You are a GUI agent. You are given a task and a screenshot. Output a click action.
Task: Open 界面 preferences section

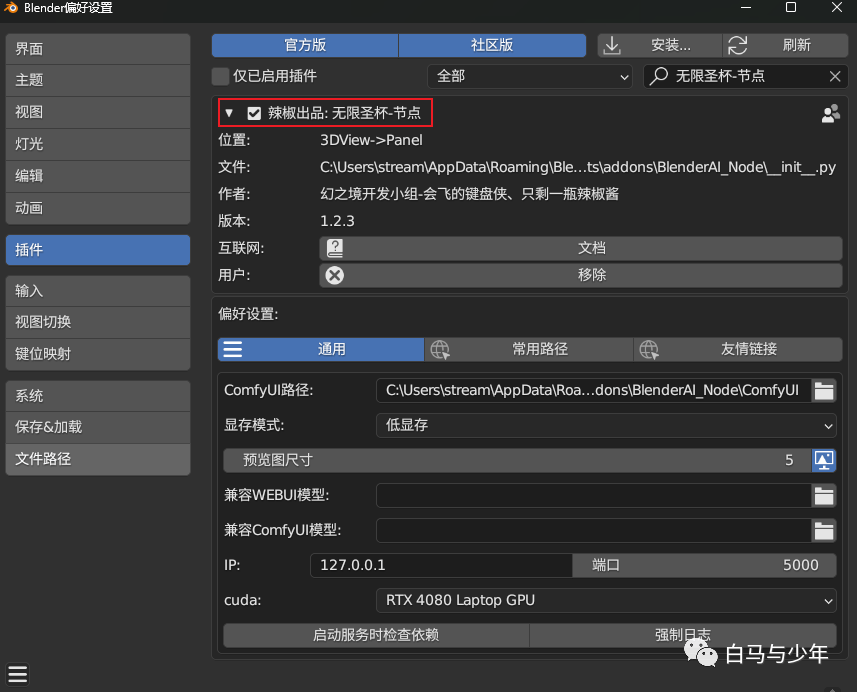click(98, 49)
